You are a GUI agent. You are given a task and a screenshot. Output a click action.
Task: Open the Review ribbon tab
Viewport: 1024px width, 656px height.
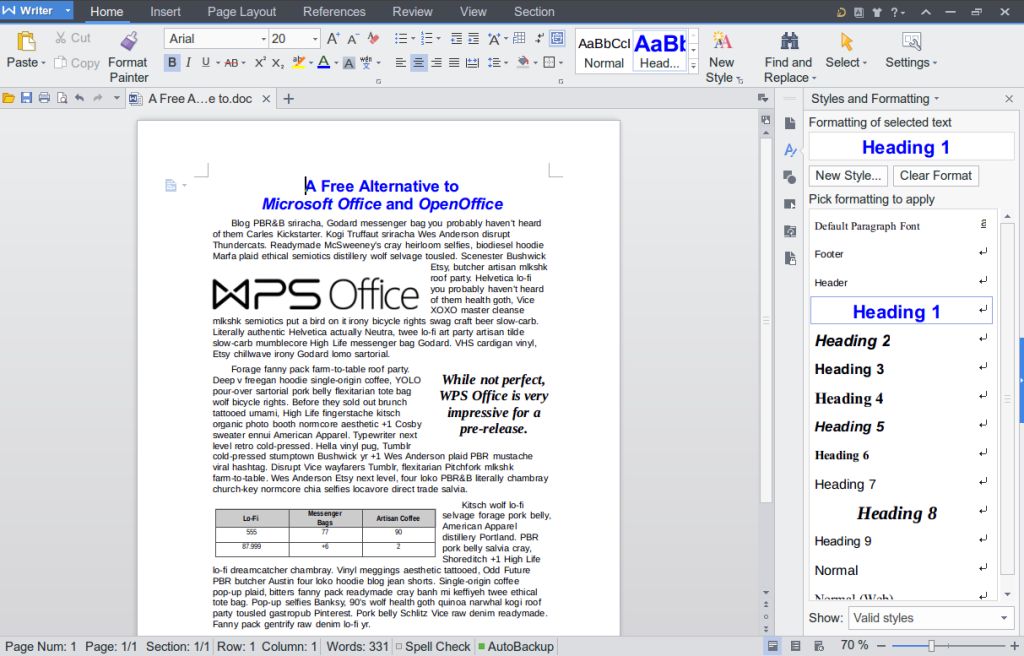(412, 11)
